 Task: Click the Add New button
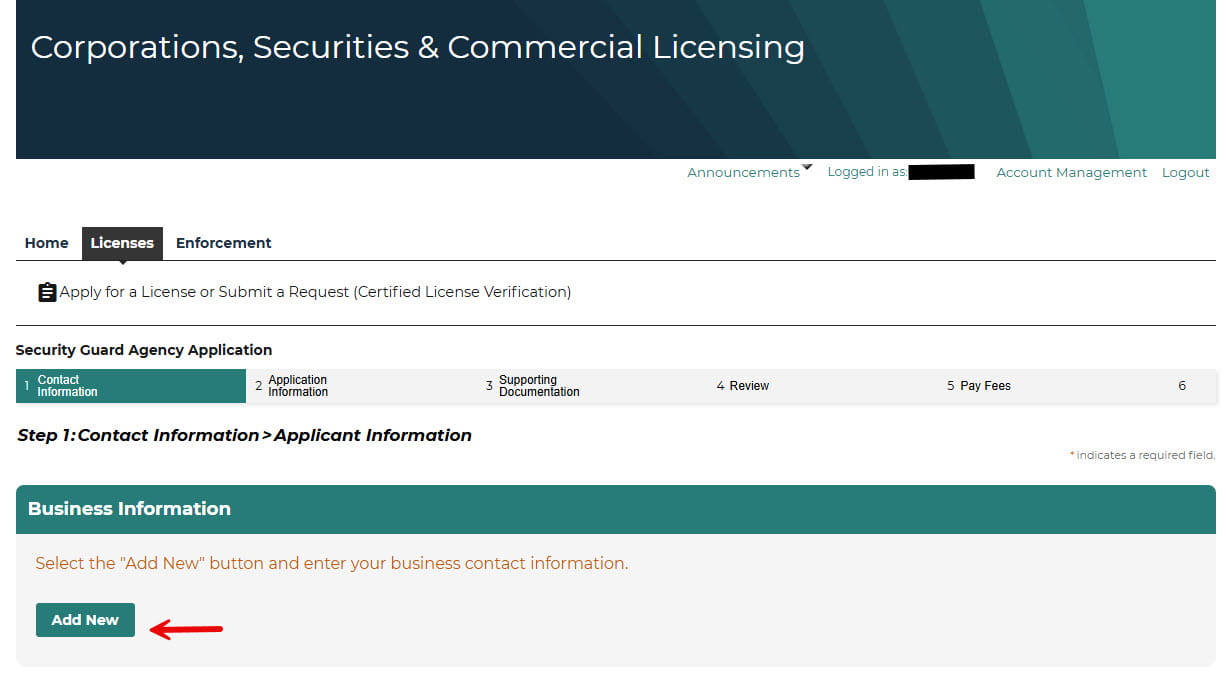85,620
